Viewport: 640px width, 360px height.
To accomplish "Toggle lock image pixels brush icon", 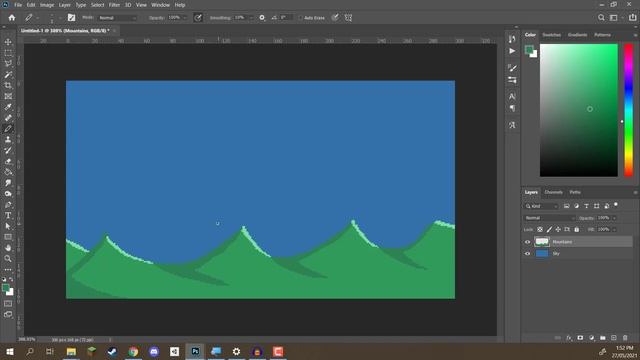I will pyautogui.click(x=549, y=229).
